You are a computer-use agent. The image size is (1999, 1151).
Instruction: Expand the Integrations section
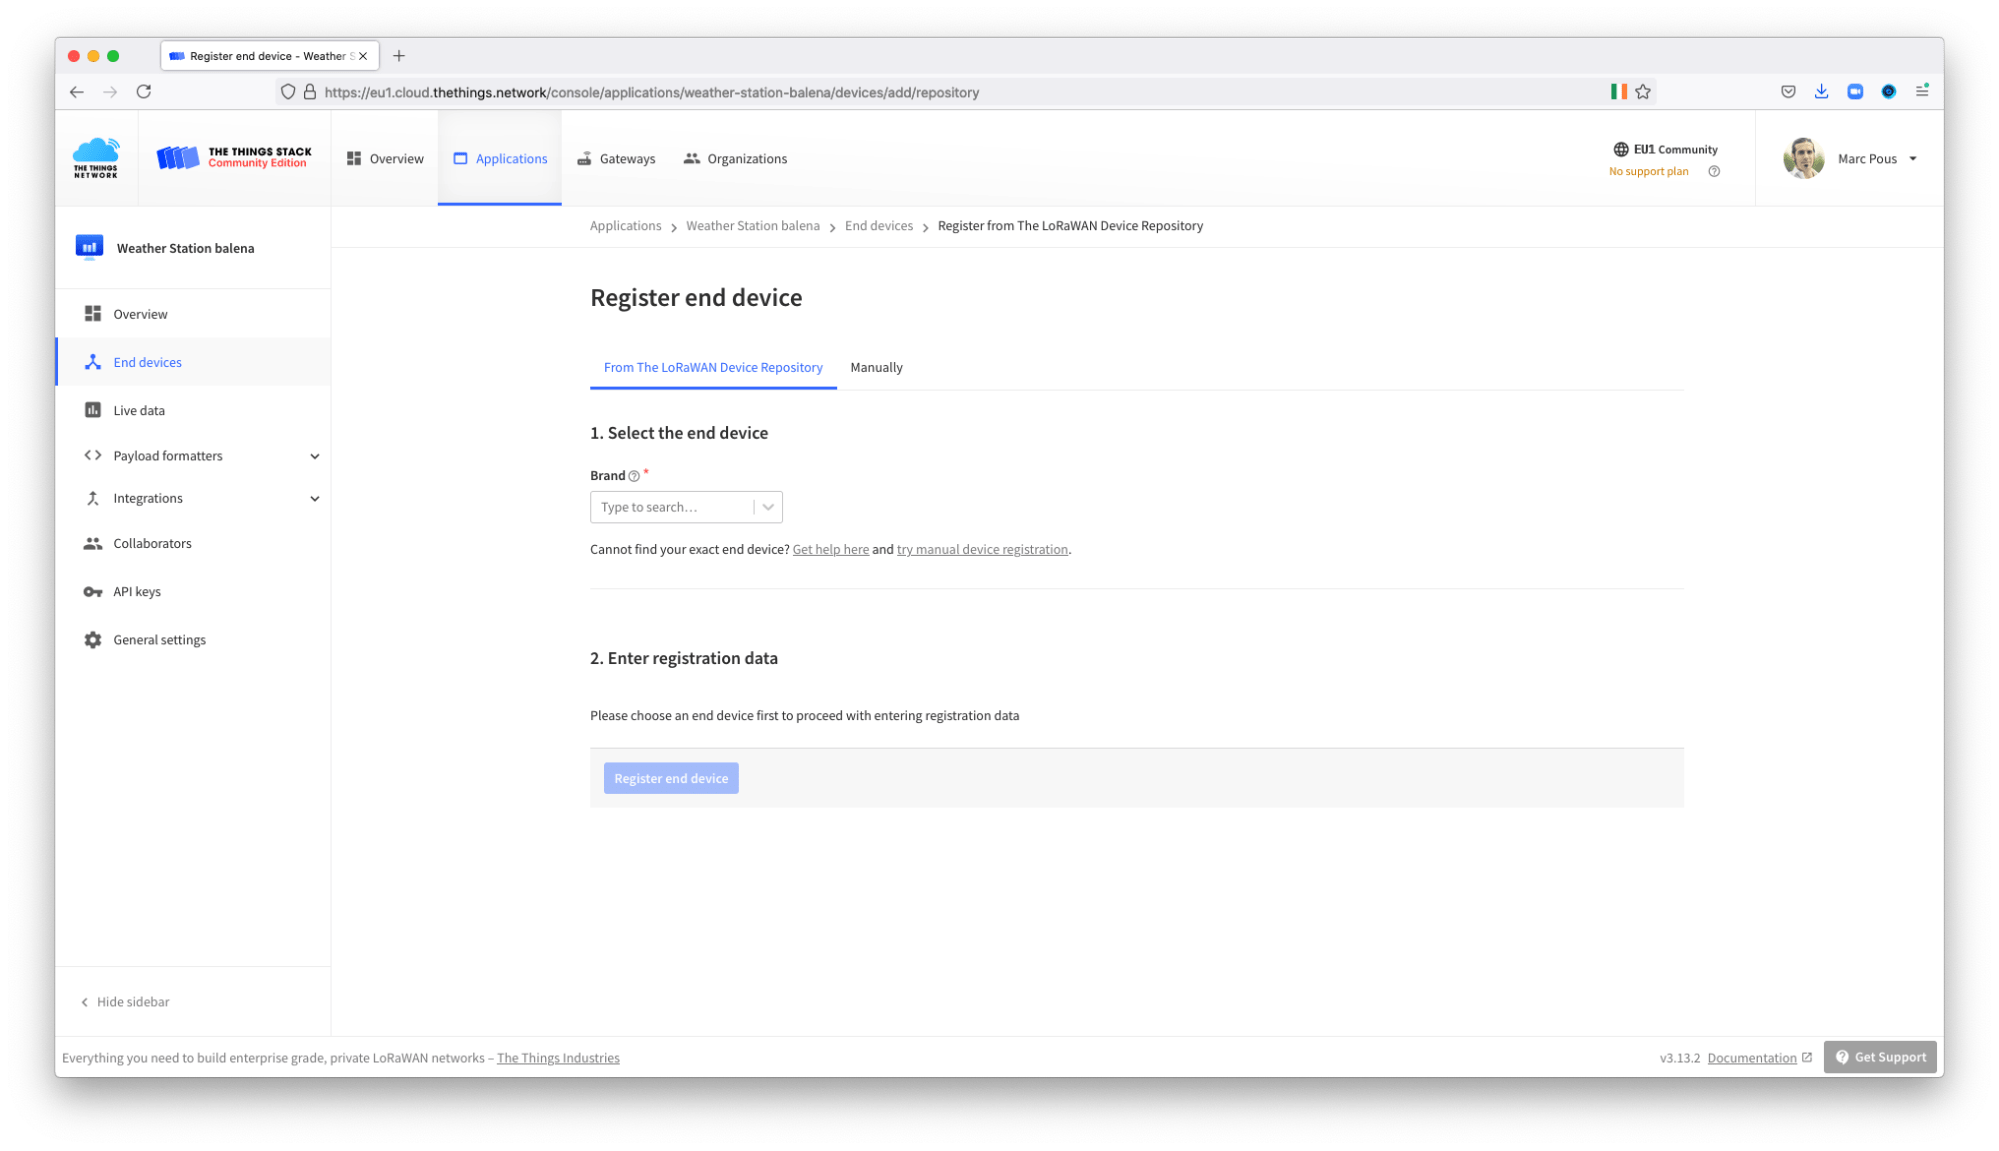point(316,498)
